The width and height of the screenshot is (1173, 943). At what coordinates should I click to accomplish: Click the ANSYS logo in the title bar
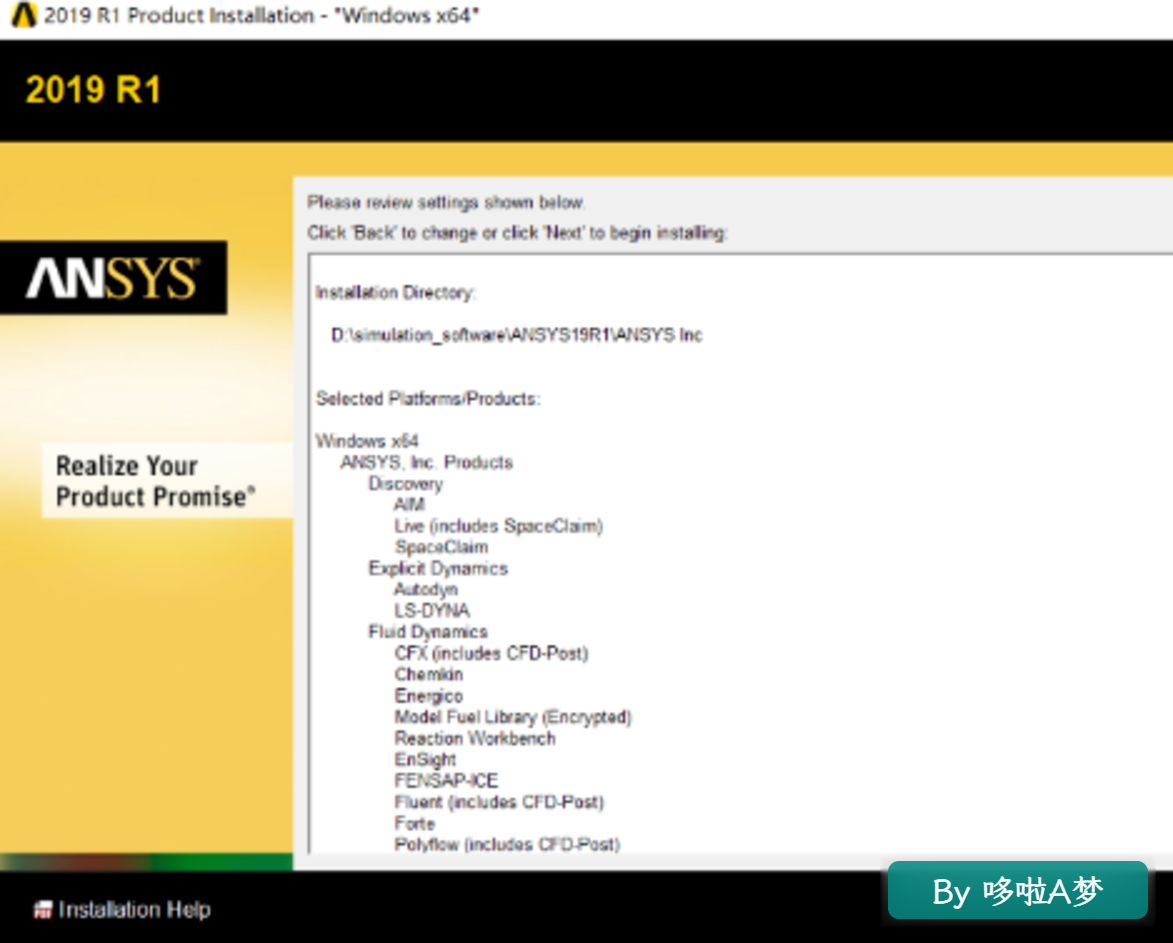pos(23,15)
